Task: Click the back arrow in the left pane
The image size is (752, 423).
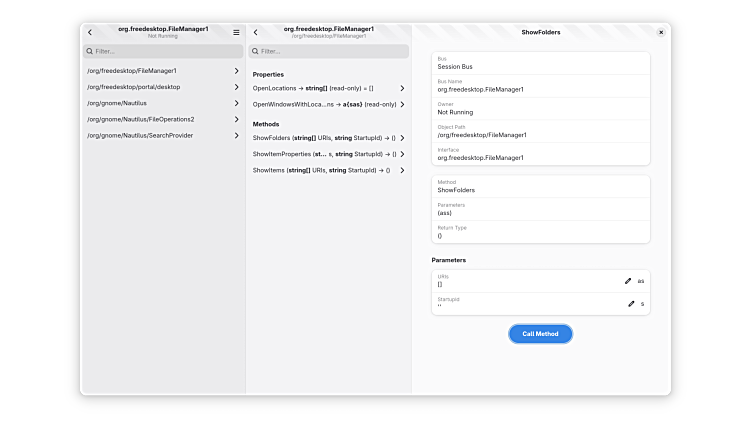Action: click(90, 32)
